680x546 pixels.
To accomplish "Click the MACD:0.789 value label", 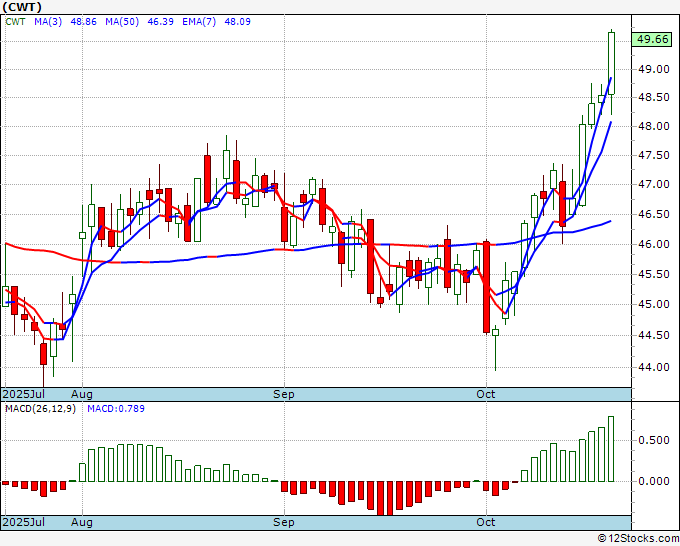I will (x=116, y=409).
